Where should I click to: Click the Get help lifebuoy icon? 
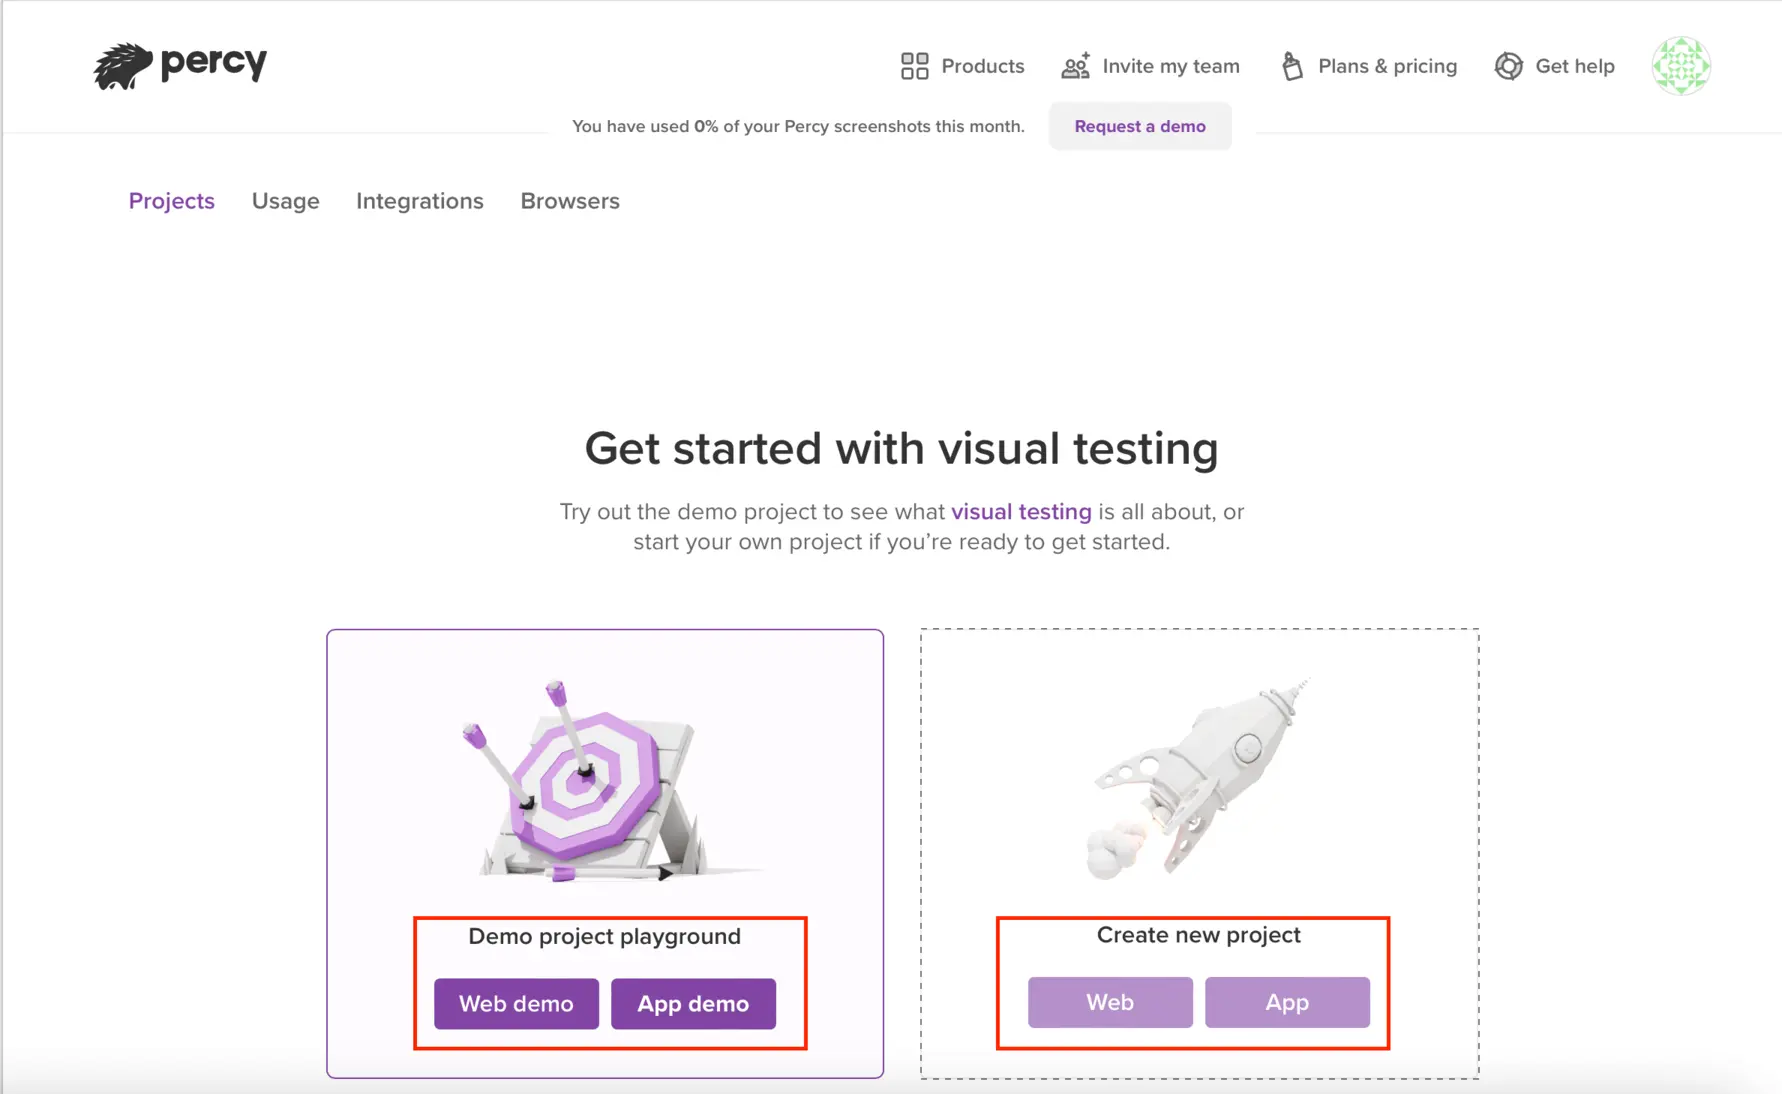click(1508, 66)
